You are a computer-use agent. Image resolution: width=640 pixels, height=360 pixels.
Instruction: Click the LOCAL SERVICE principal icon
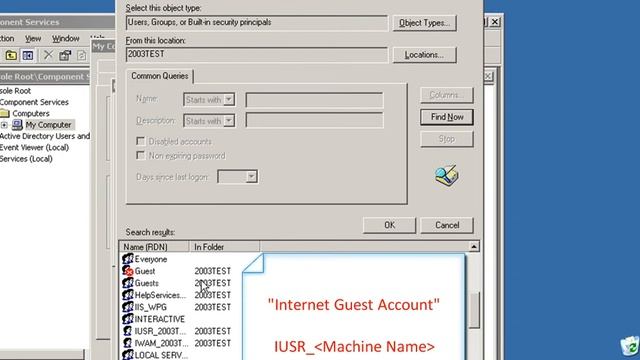click(x=128, y=355)
